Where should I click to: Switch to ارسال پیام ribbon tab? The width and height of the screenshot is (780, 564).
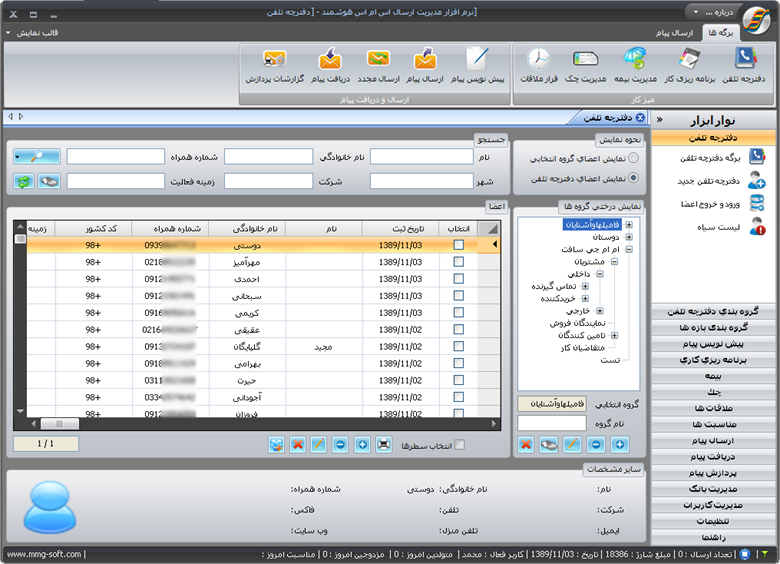point(674,33)
